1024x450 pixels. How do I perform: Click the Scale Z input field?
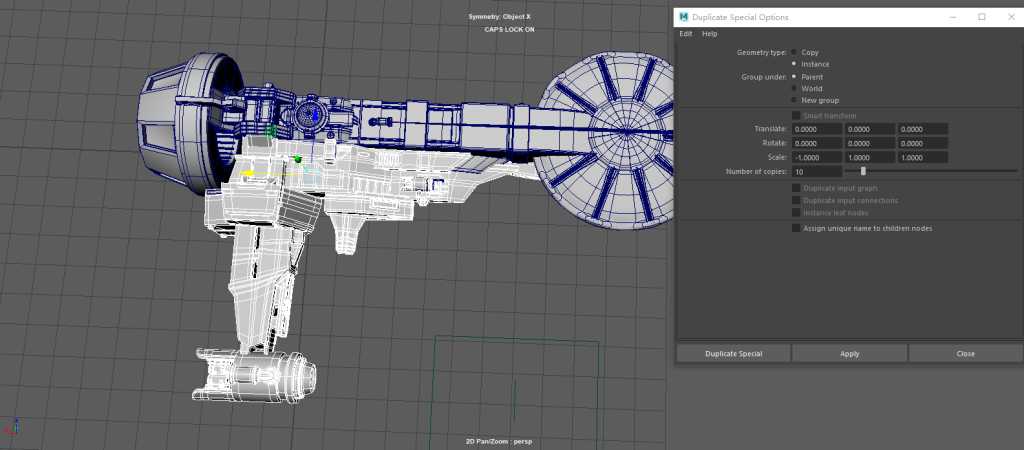923,157
